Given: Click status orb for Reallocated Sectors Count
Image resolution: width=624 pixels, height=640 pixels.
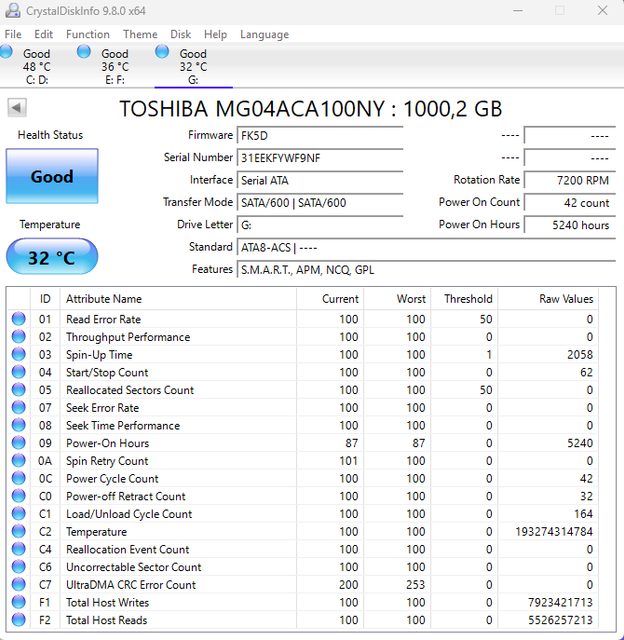Looking at the screenshot, I should coord(18,390).
